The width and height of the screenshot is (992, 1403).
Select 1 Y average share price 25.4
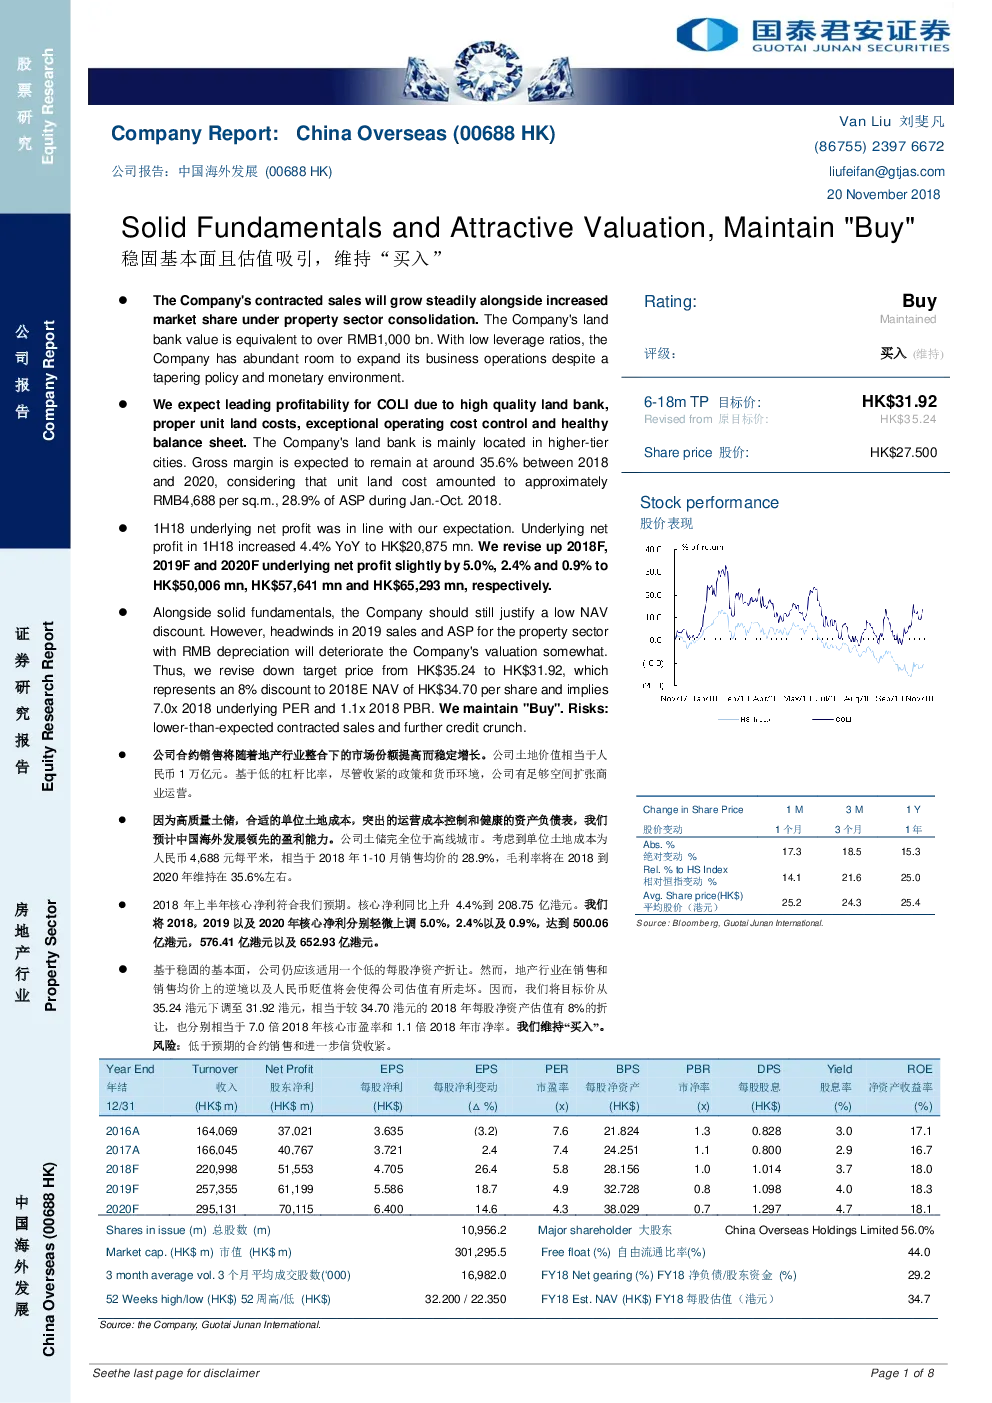(910, 903)
